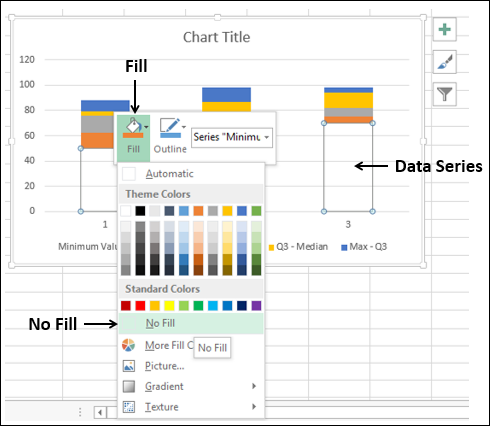This screenshot has width=490, height=426.
Task: Choose the Picture... fill option
Action: tap(191, 366)
